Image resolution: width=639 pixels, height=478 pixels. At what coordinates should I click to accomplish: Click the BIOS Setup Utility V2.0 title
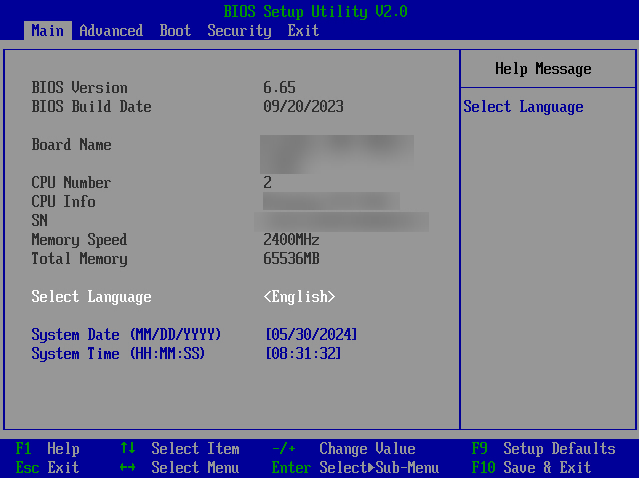click(316, 11)
